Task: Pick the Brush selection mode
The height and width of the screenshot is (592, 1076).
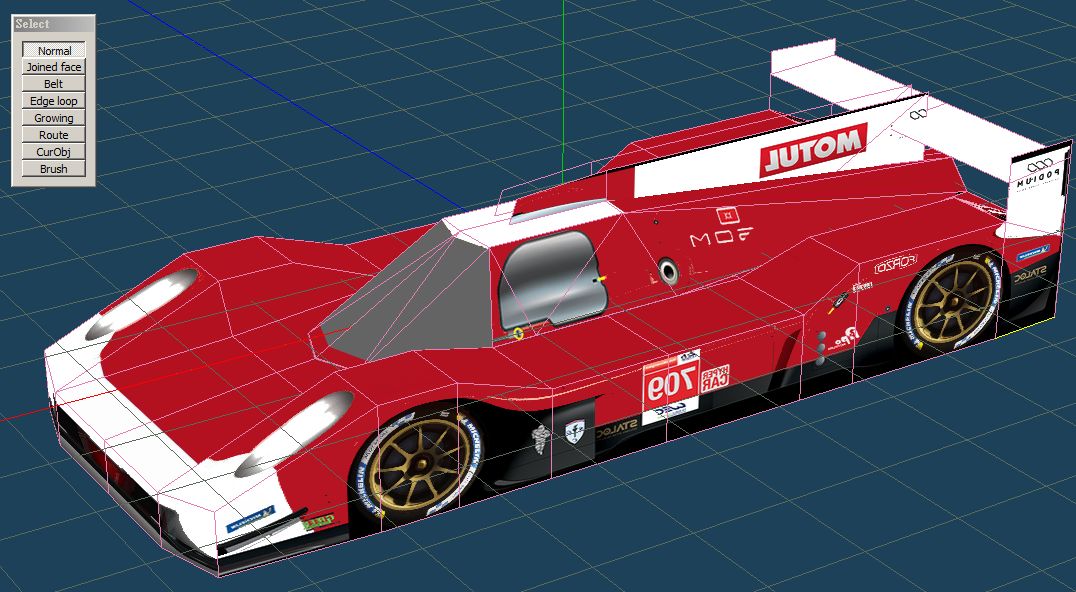Action: coord(54,169)
